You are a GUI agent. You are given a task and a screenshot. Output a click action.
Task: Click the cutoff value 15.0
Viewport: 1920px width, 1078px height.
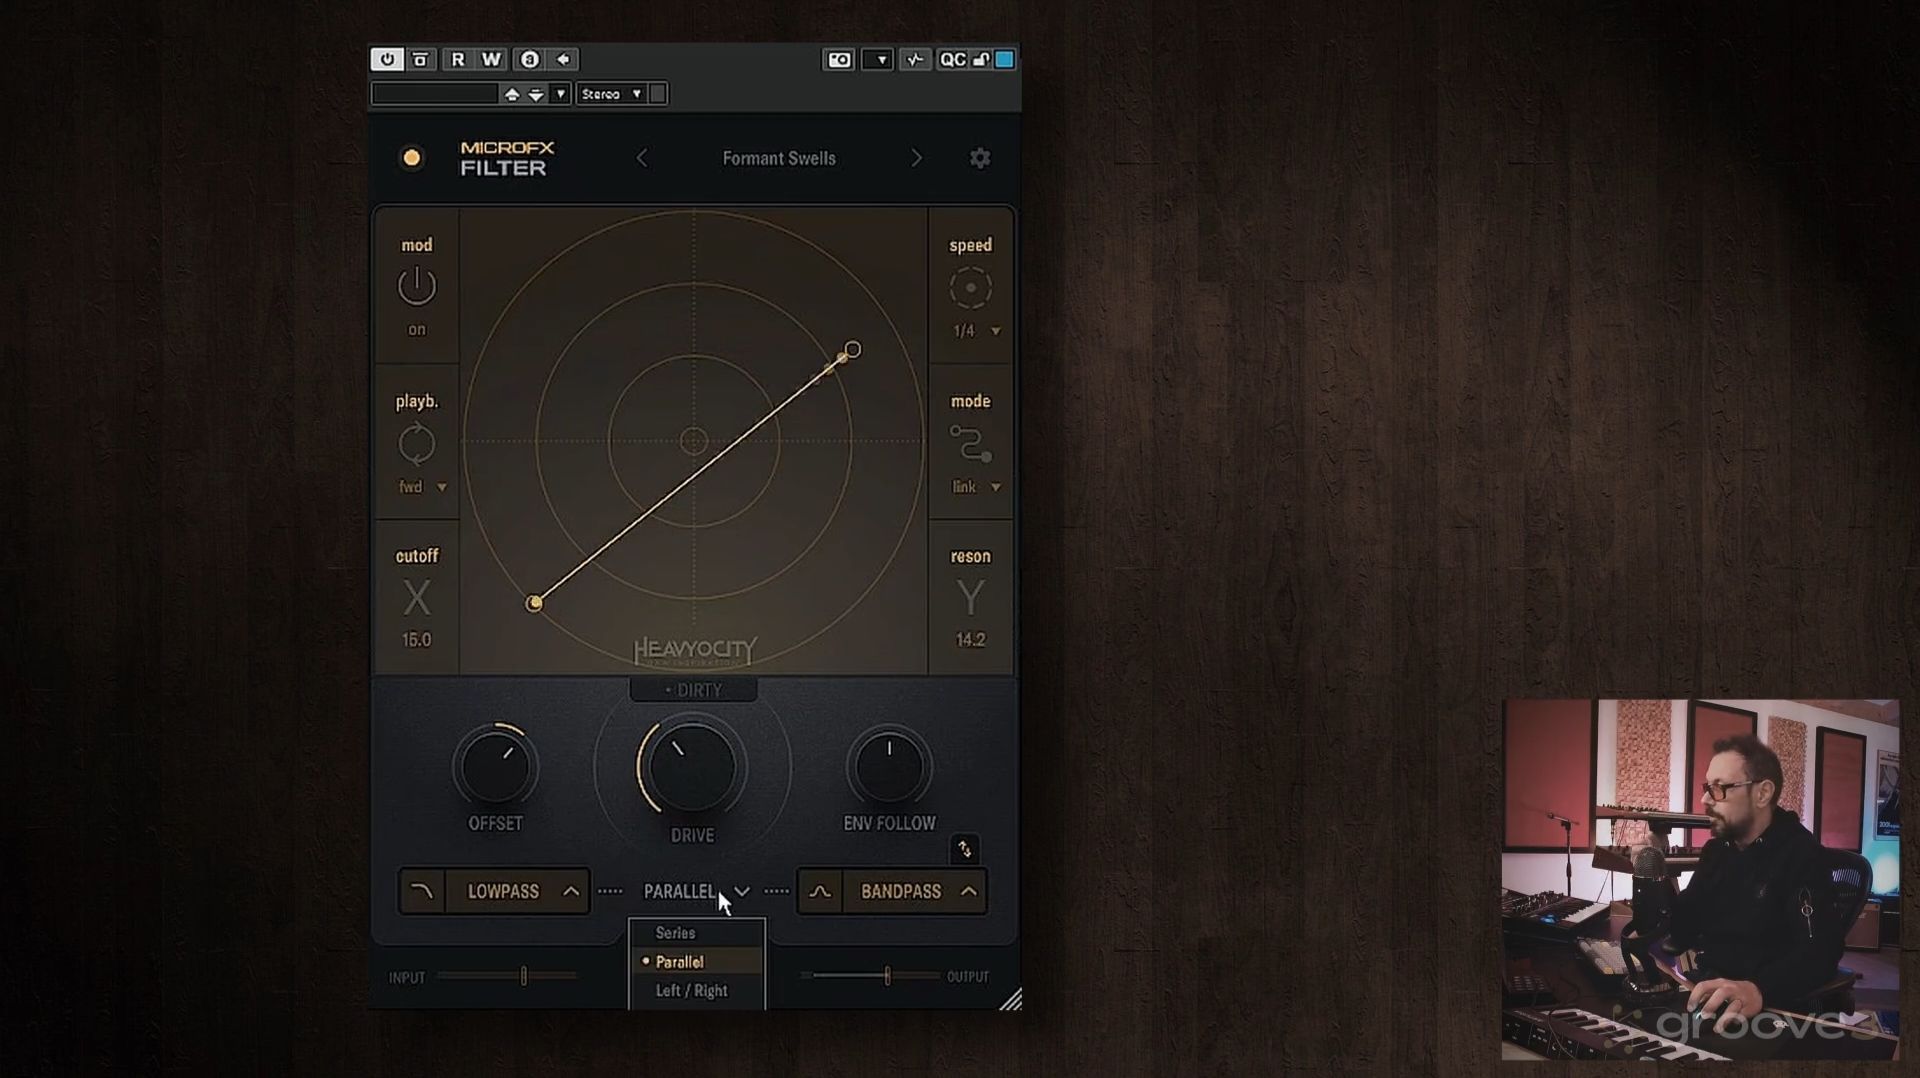click(417, 640)
